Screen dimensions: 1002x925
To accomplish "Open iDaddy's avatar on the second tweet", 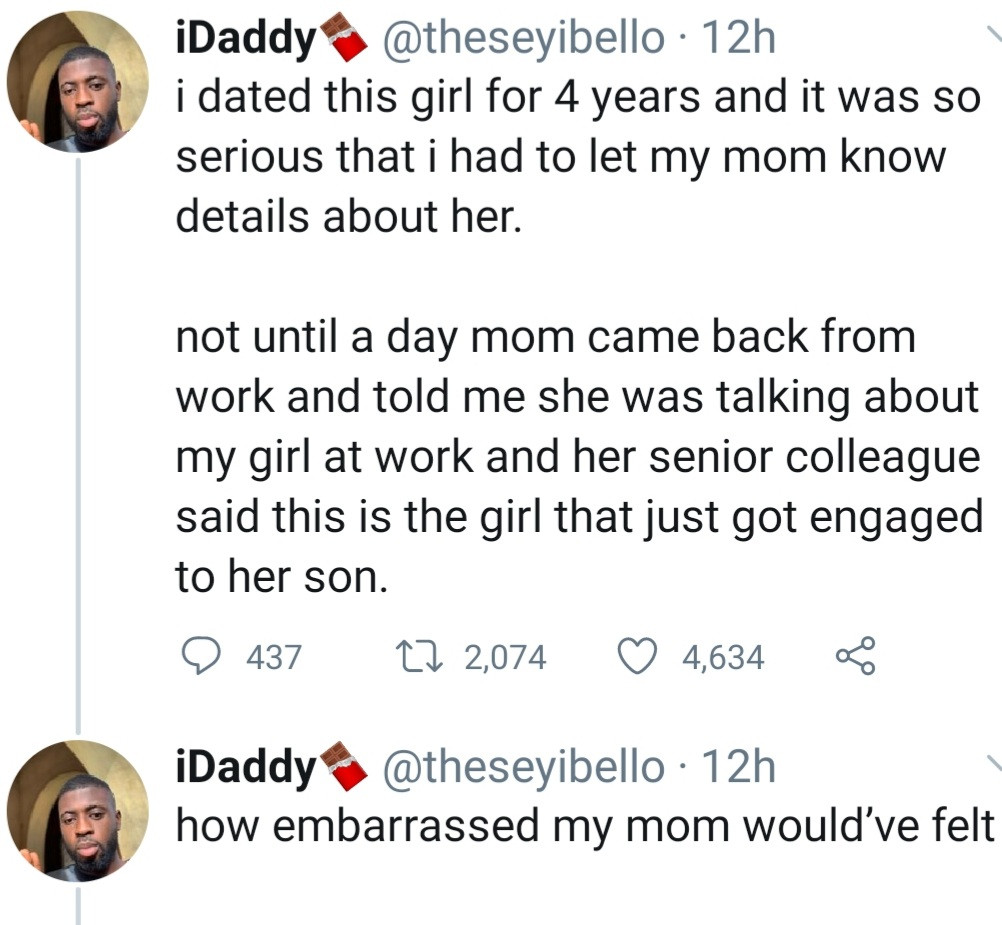I will [77, 812].
